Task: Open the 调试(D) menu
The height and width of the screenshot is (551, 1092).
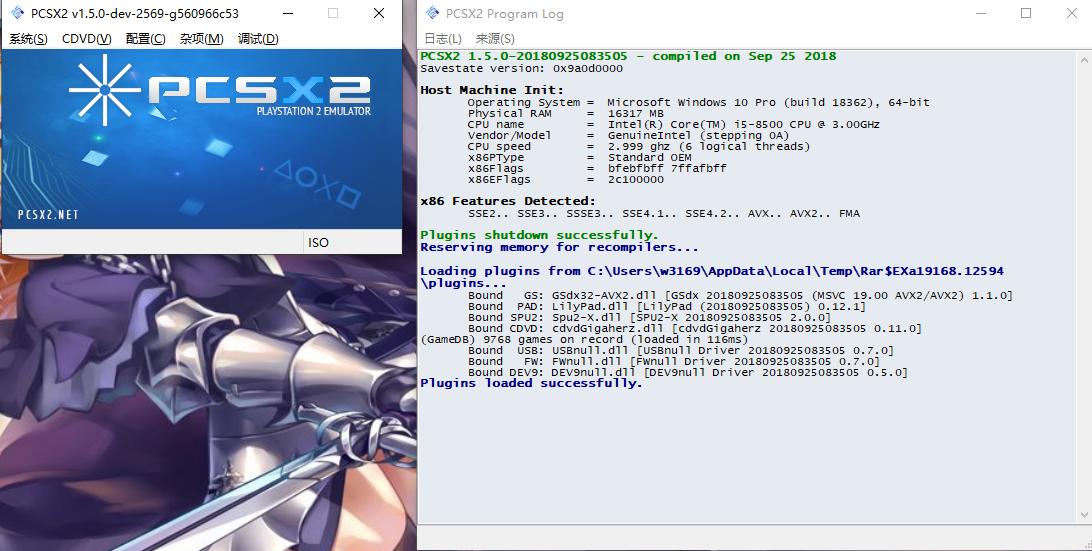Action: [258, 39]
